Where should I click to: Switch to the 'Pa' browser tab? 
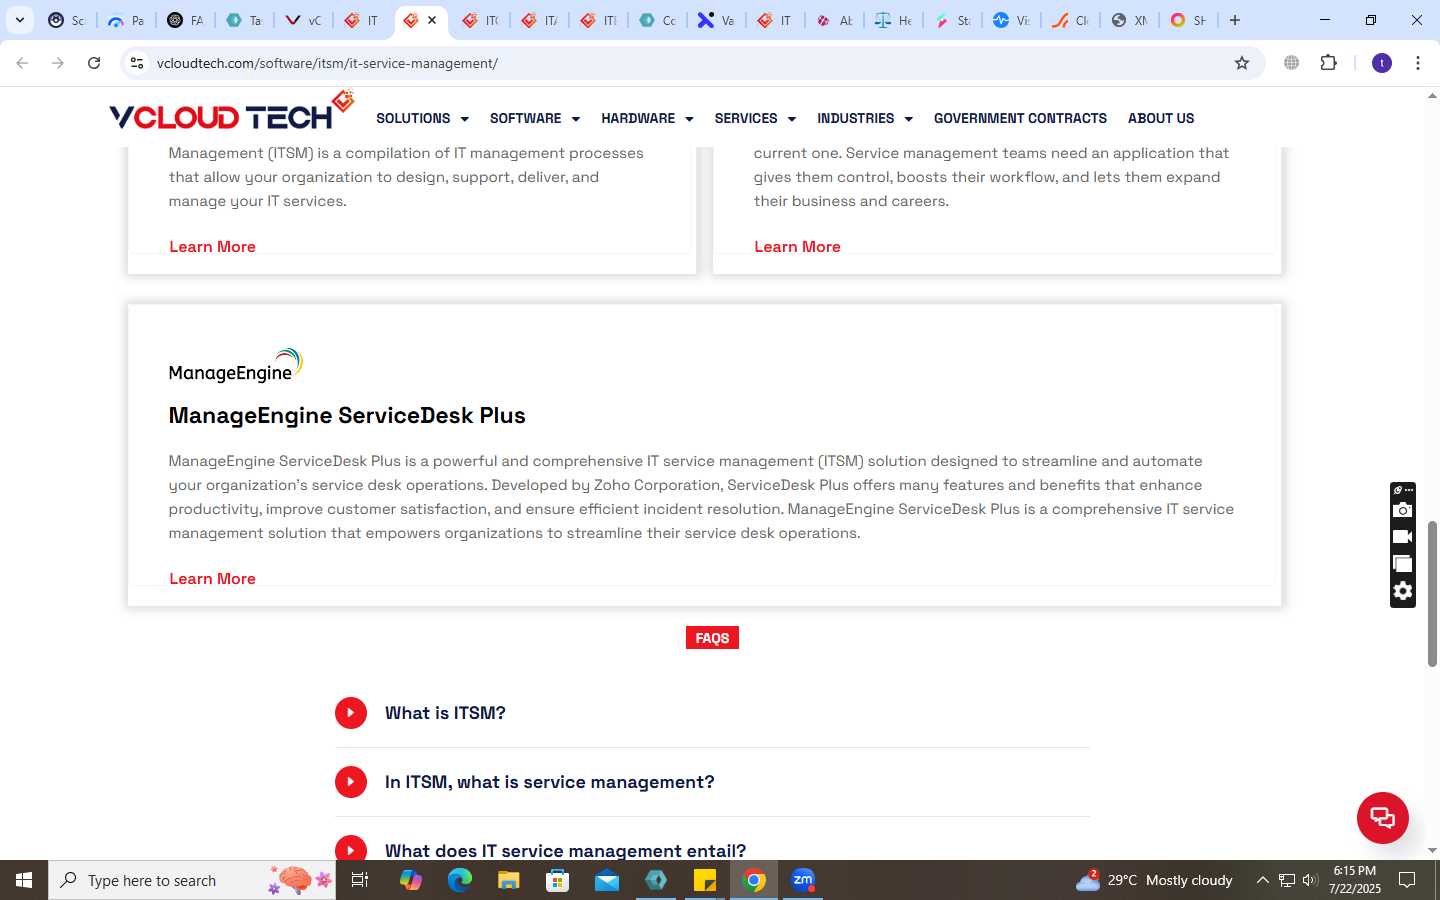click(x=126, y=20)
